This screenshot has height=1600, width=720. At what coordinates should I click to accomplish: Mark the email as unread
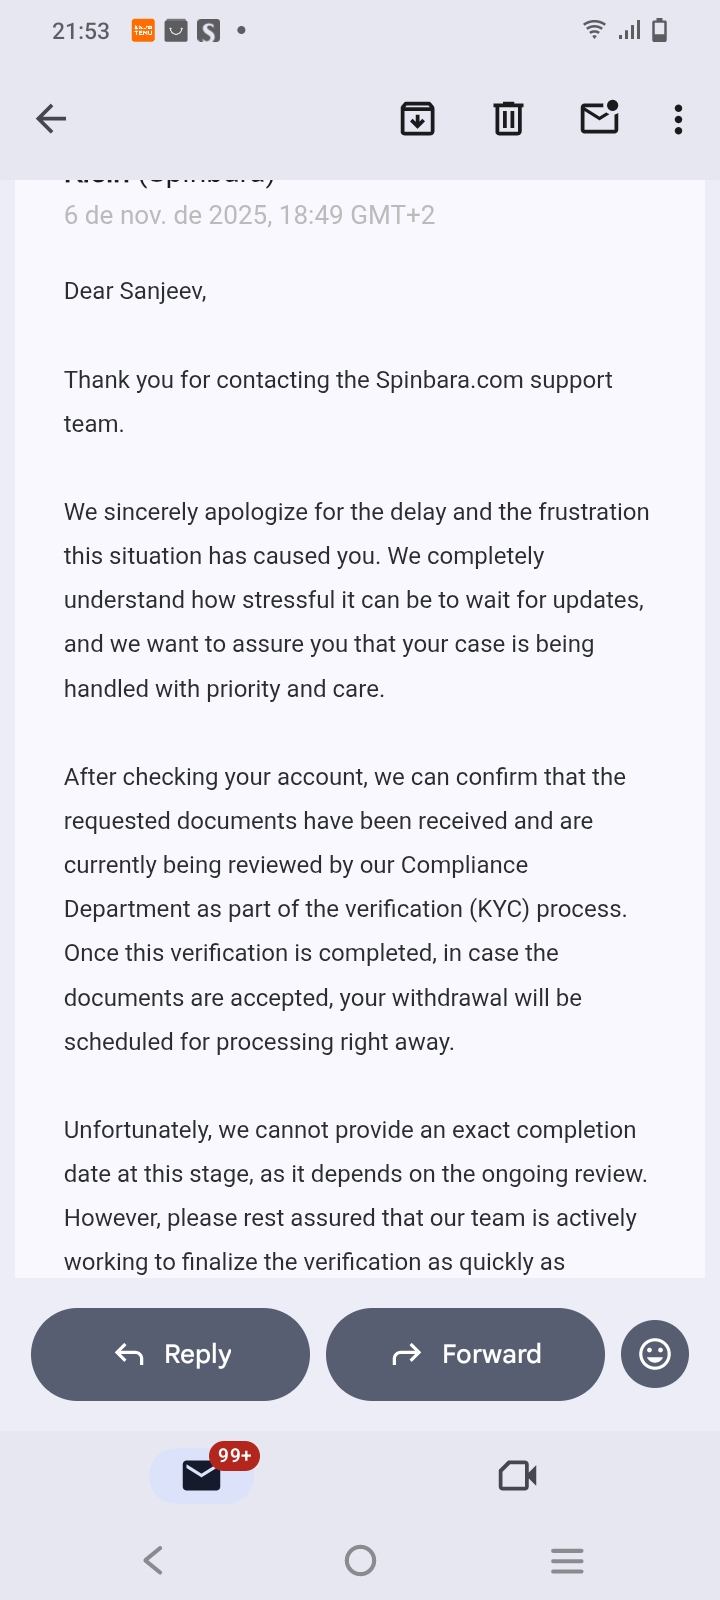599,118
